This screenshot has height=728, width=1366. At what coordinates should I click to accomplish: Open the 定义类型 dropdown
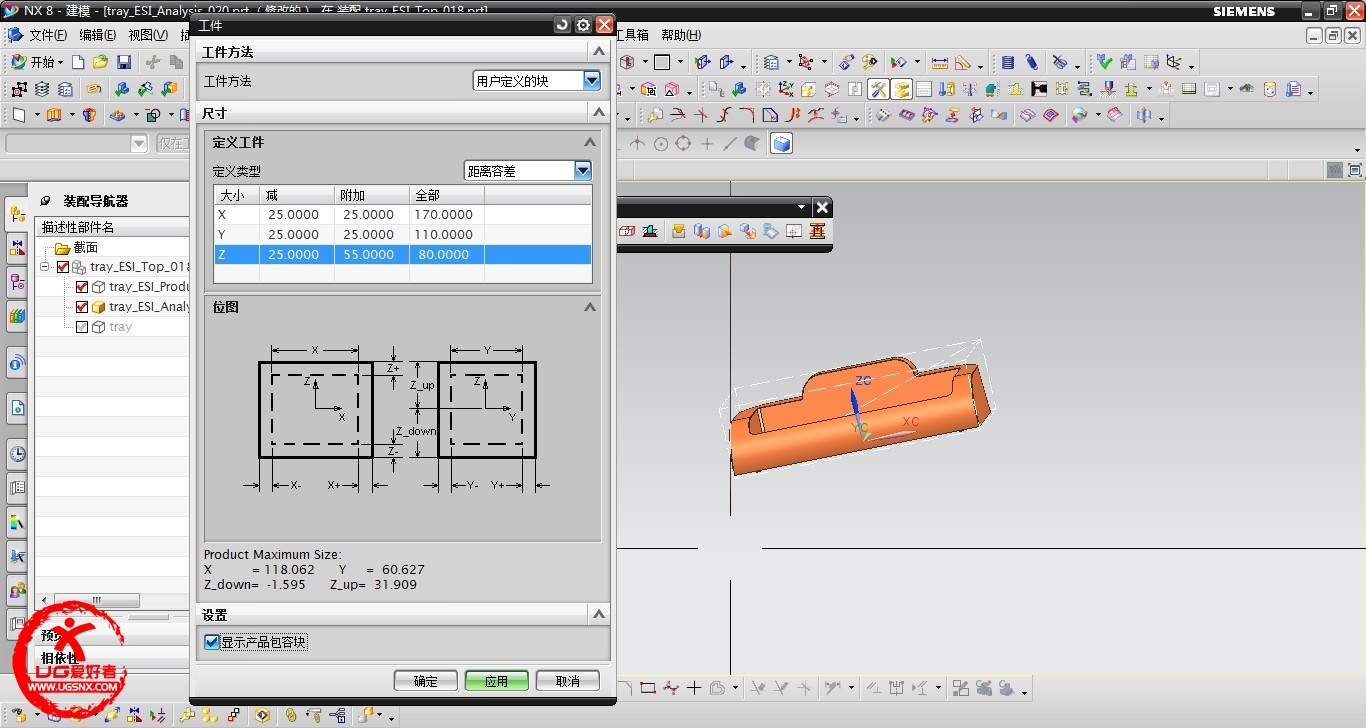pyautogui.click(x=583, y=171)
